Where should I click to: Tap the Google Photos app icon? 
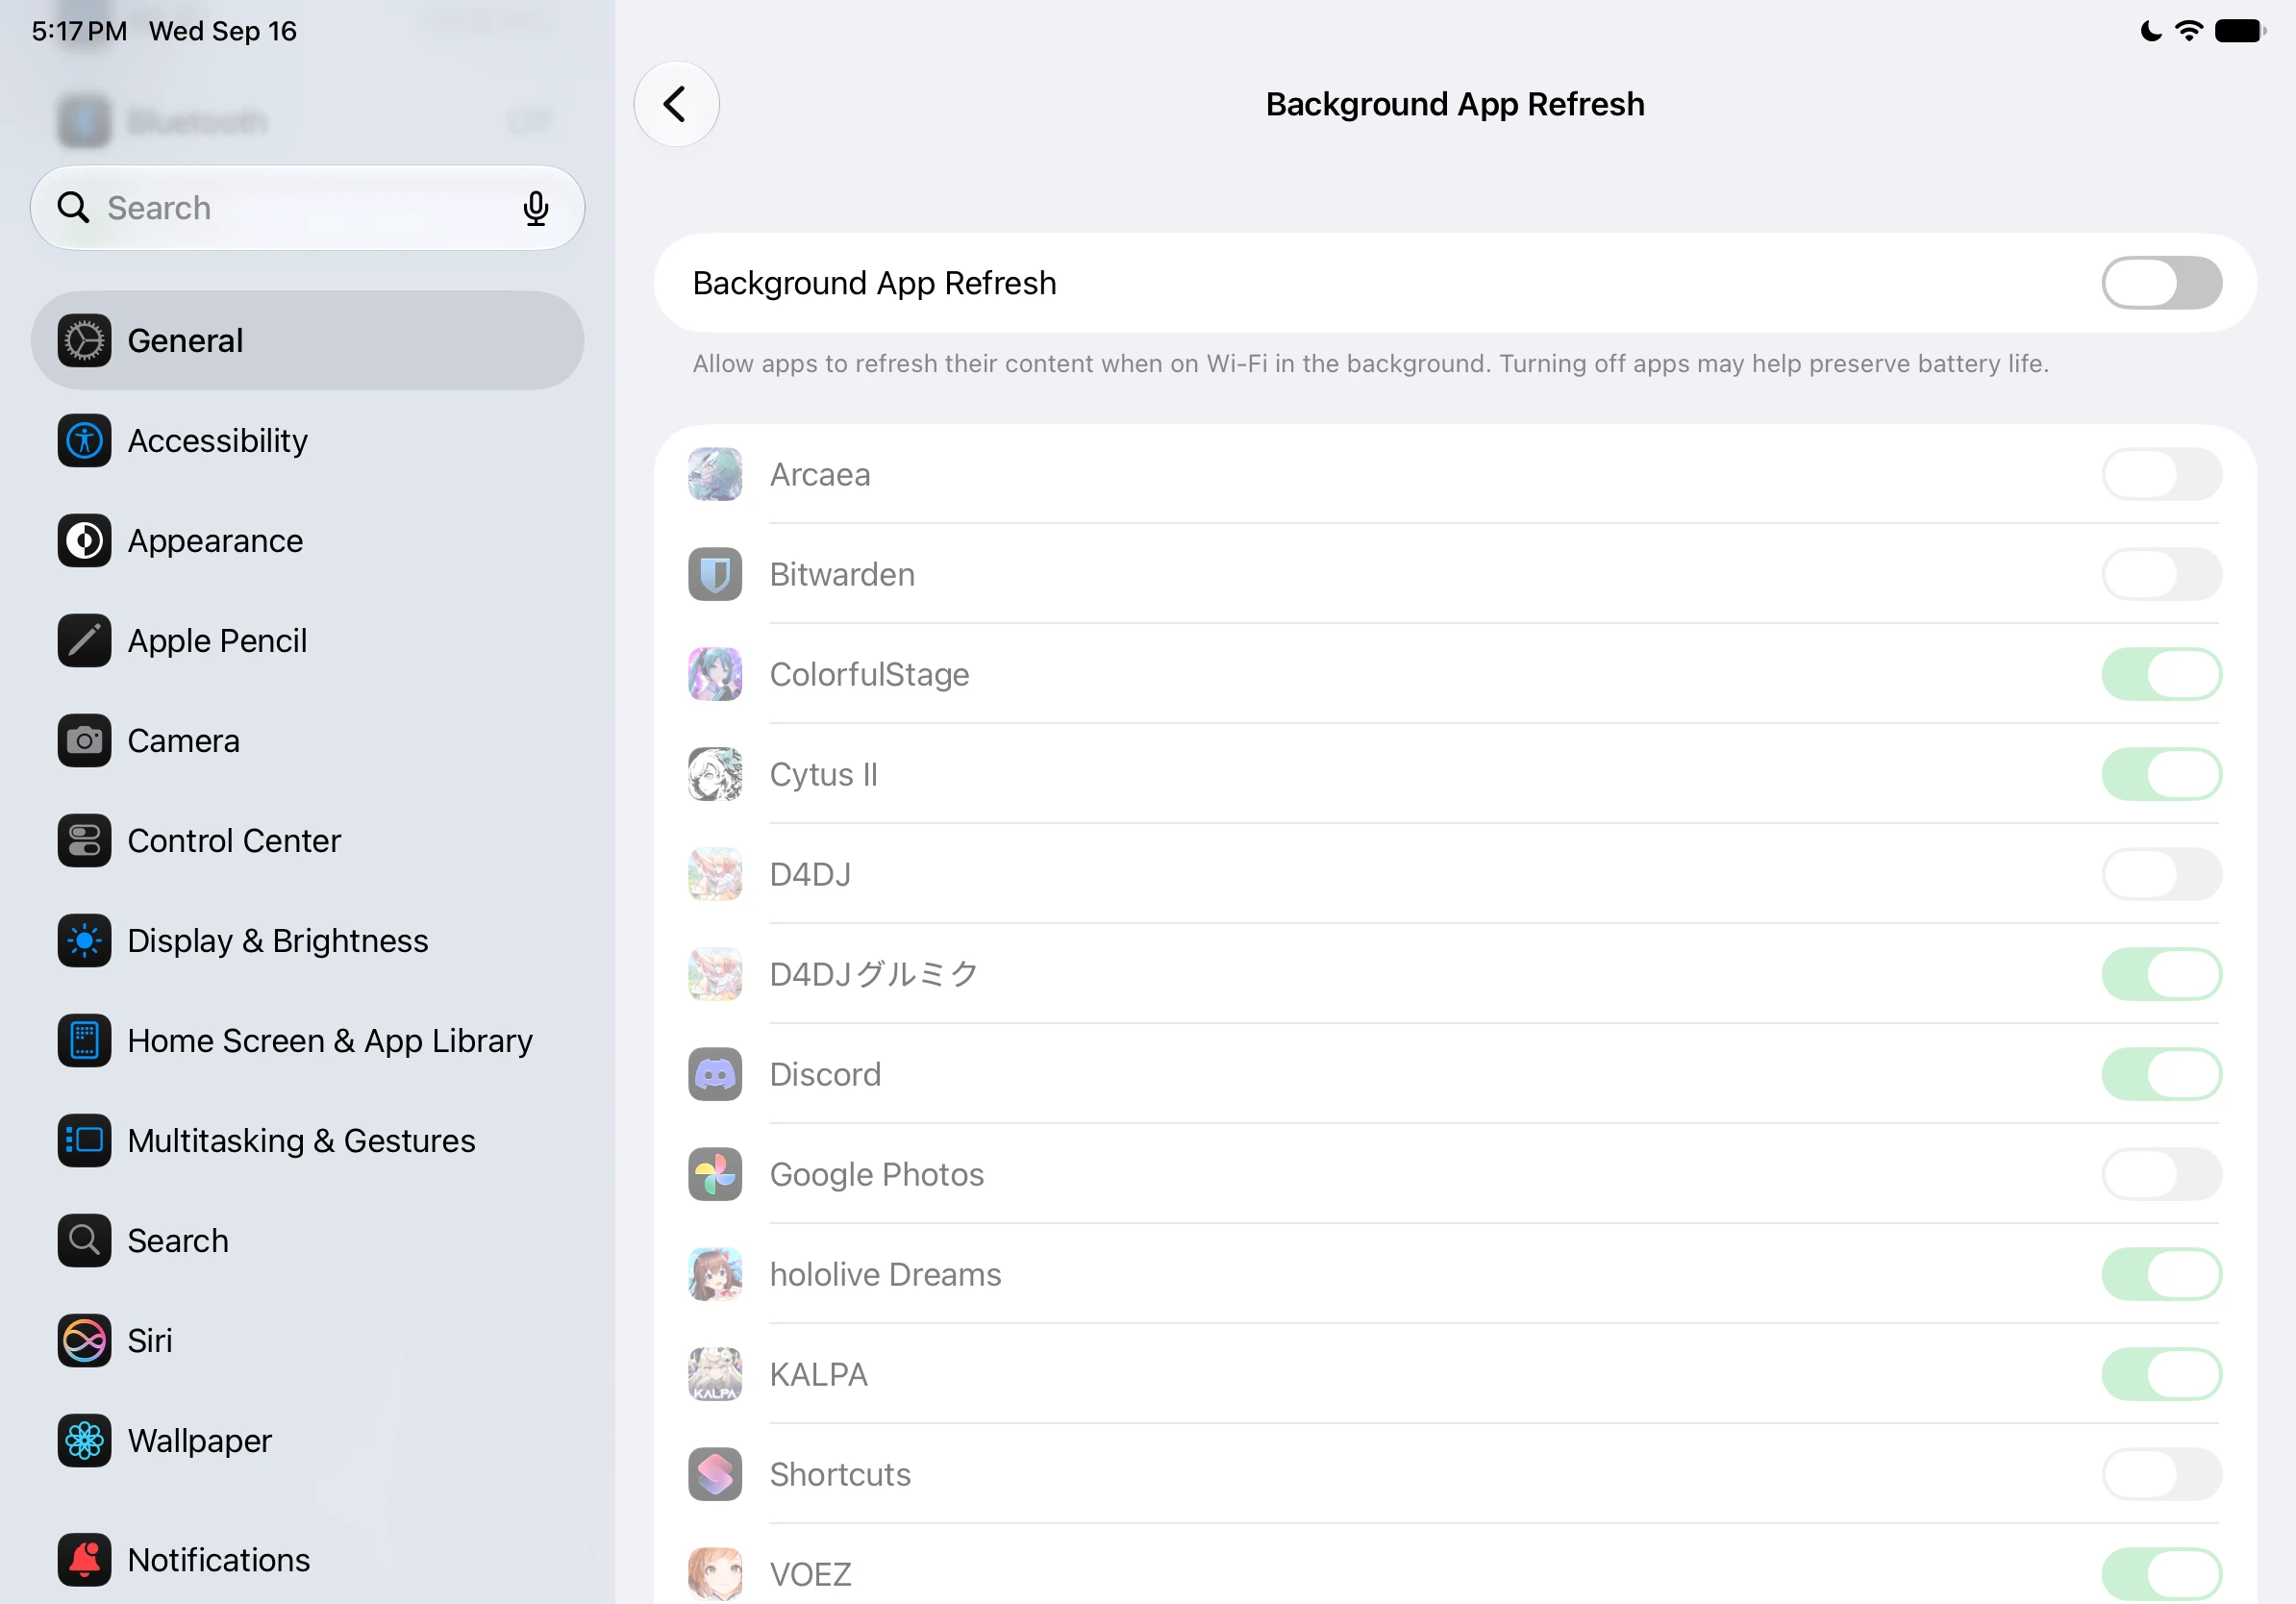(715, 1174)
